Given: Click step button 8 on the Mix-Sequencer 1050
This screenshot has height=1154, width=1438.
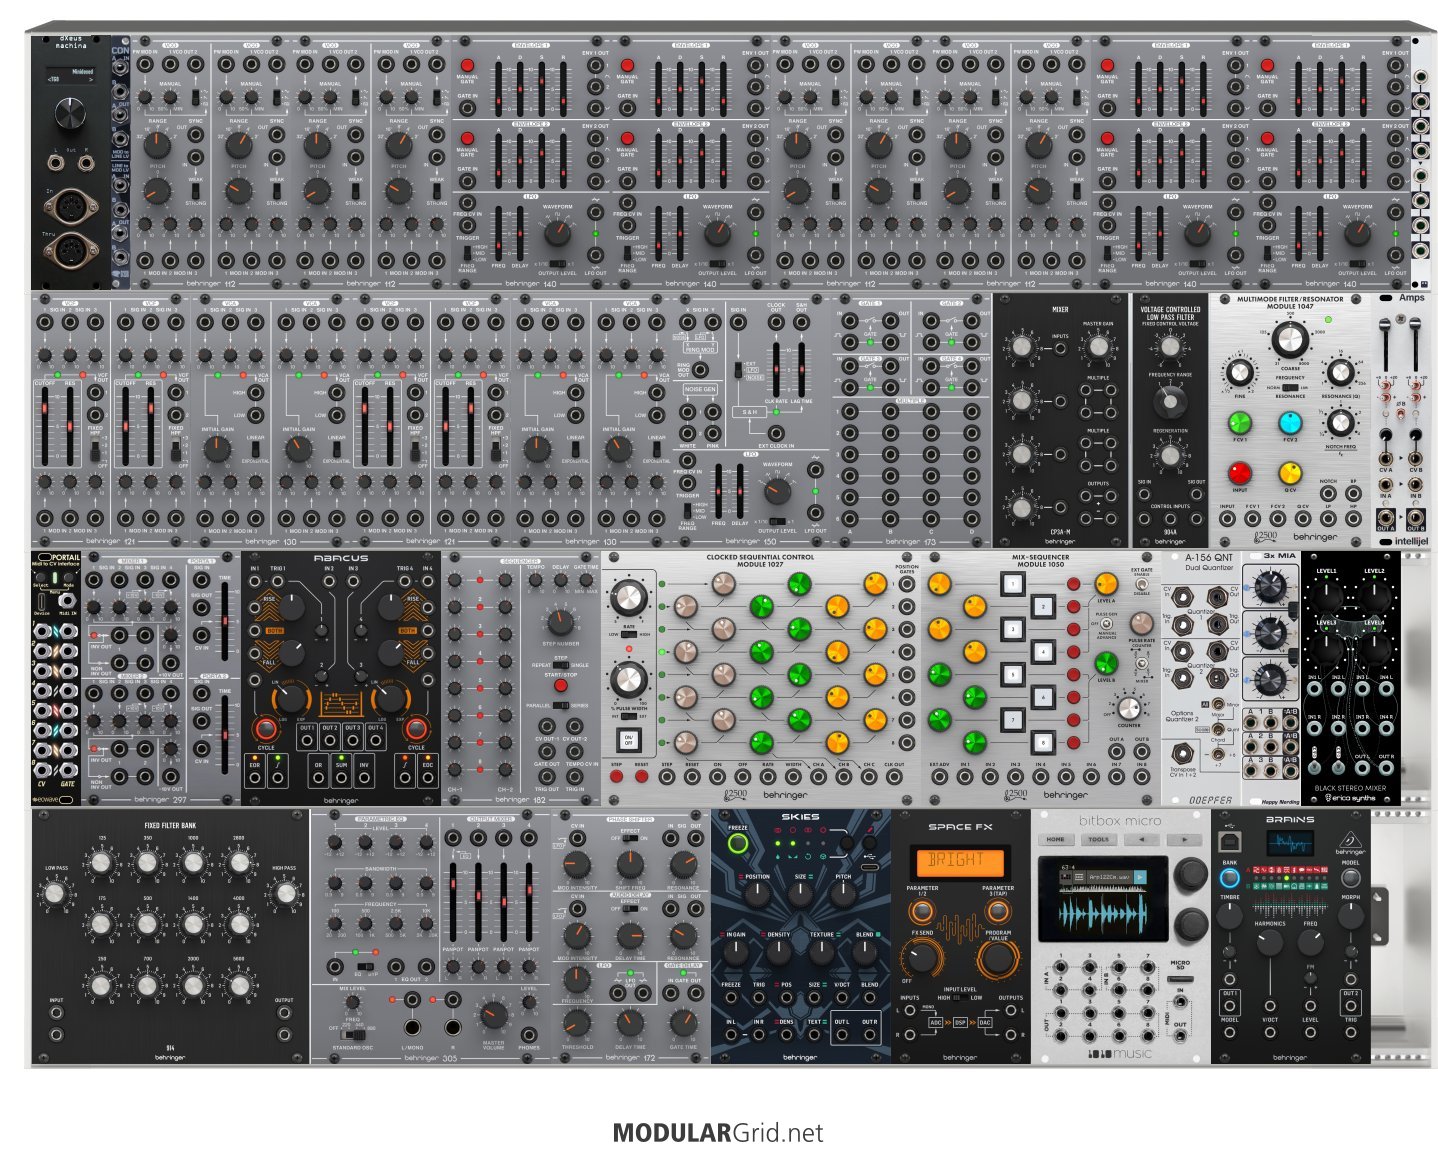Looking at the screenshot, I should (1045, 742).
